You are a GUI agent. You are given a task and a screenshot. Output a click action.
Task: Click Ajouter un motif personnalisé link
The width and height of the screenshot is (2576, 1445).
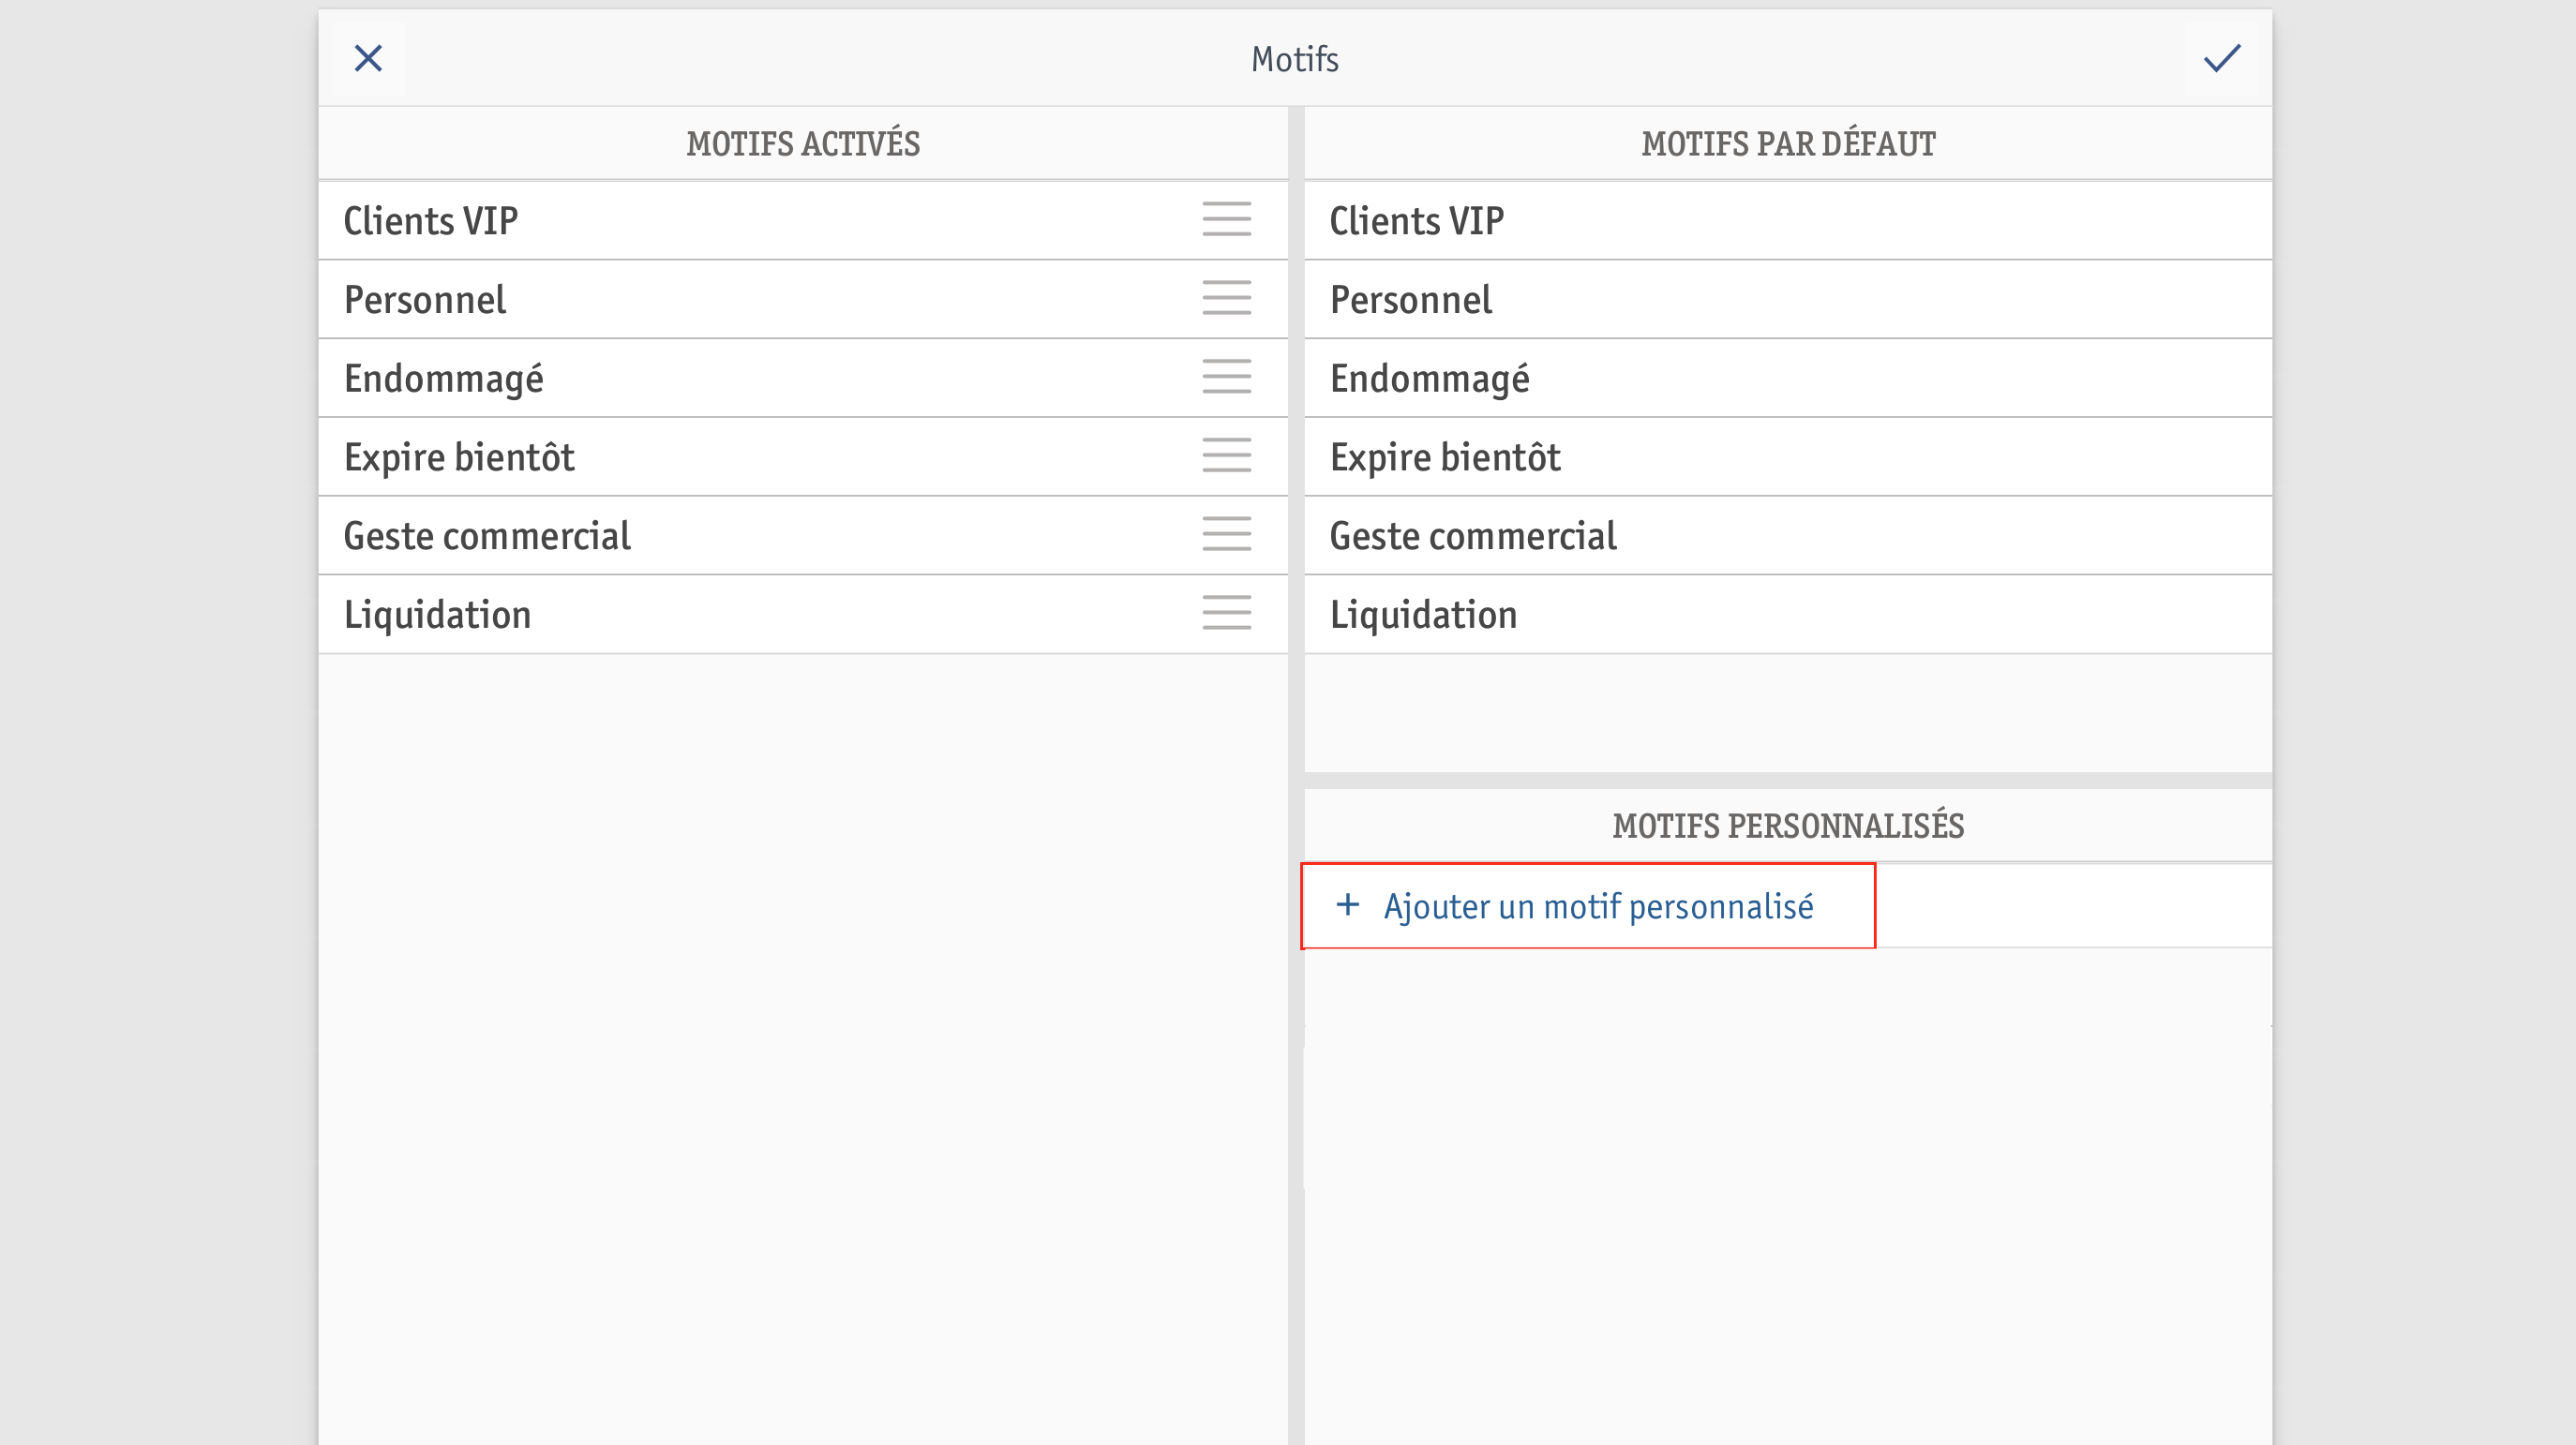coord(1598,907)
